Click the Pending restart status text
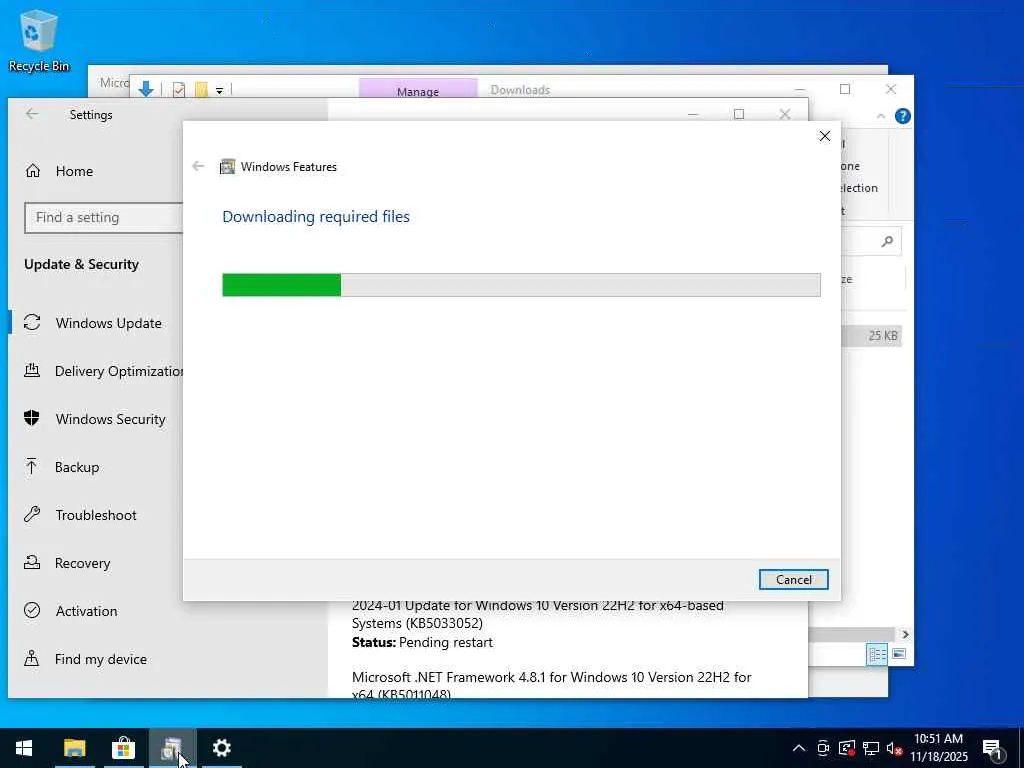 (x=445, y=643)
